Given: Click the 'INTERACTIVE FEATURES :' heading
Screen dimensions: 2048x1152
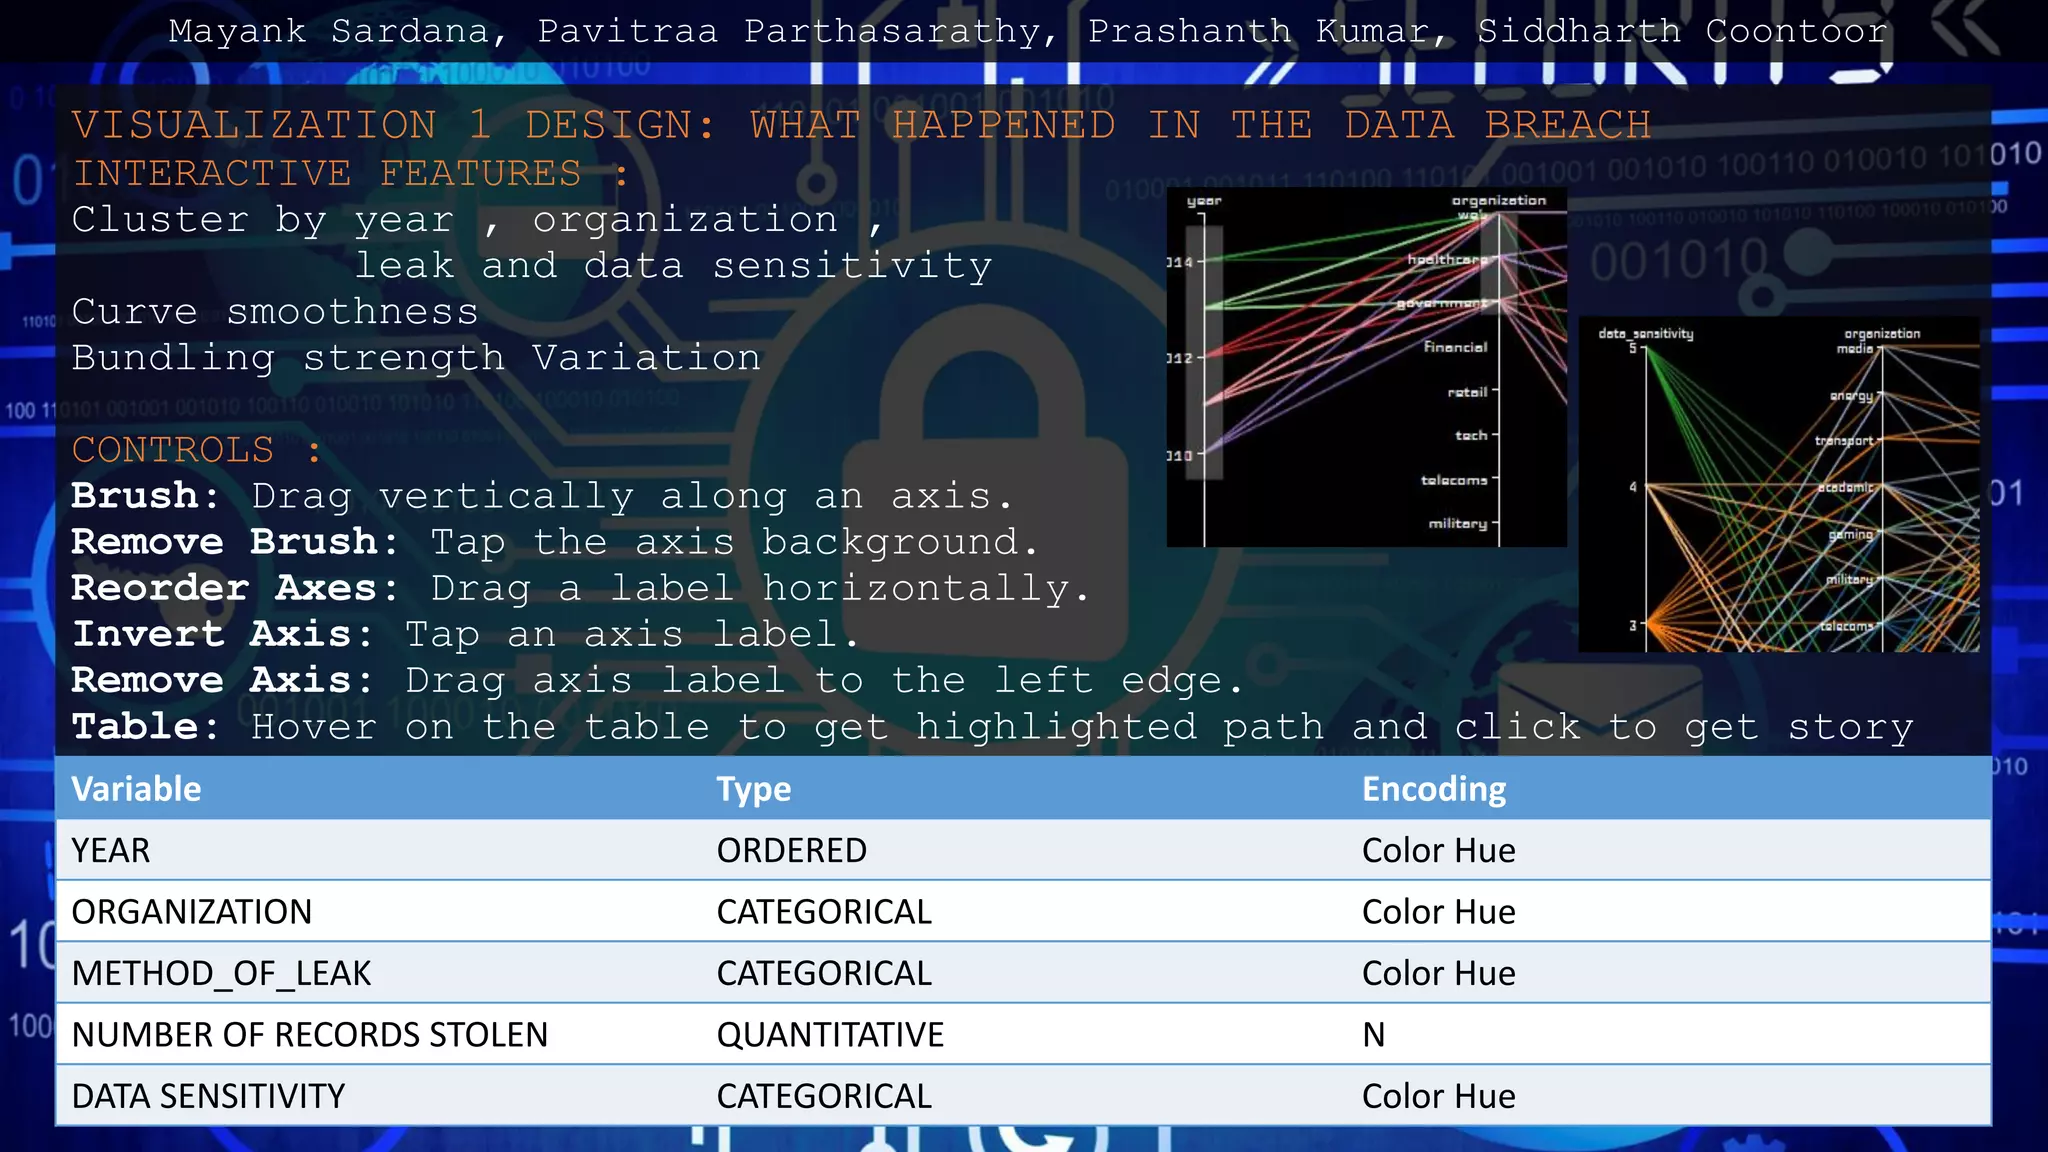Looking at the screenshot, I should click(350, 174).
